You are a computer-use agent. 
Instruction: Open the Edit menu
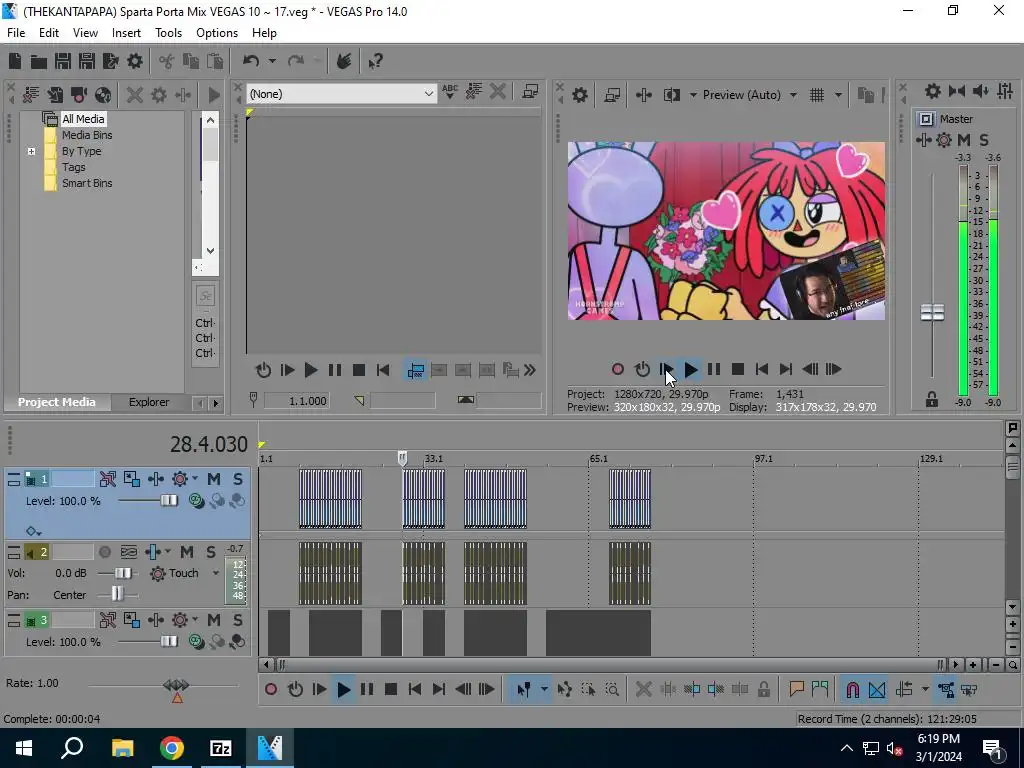tap(48, 33)
